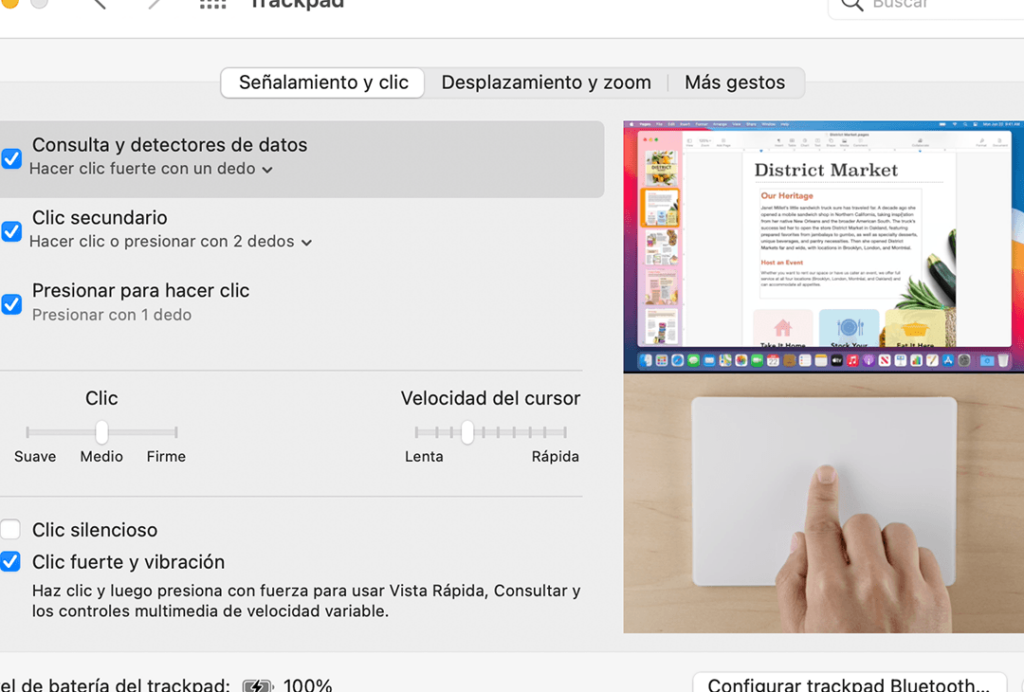Click the "Velocidad del cursor" slider handle
The width and height of the screenshot is (1024, 692).
tap(467, 432)
